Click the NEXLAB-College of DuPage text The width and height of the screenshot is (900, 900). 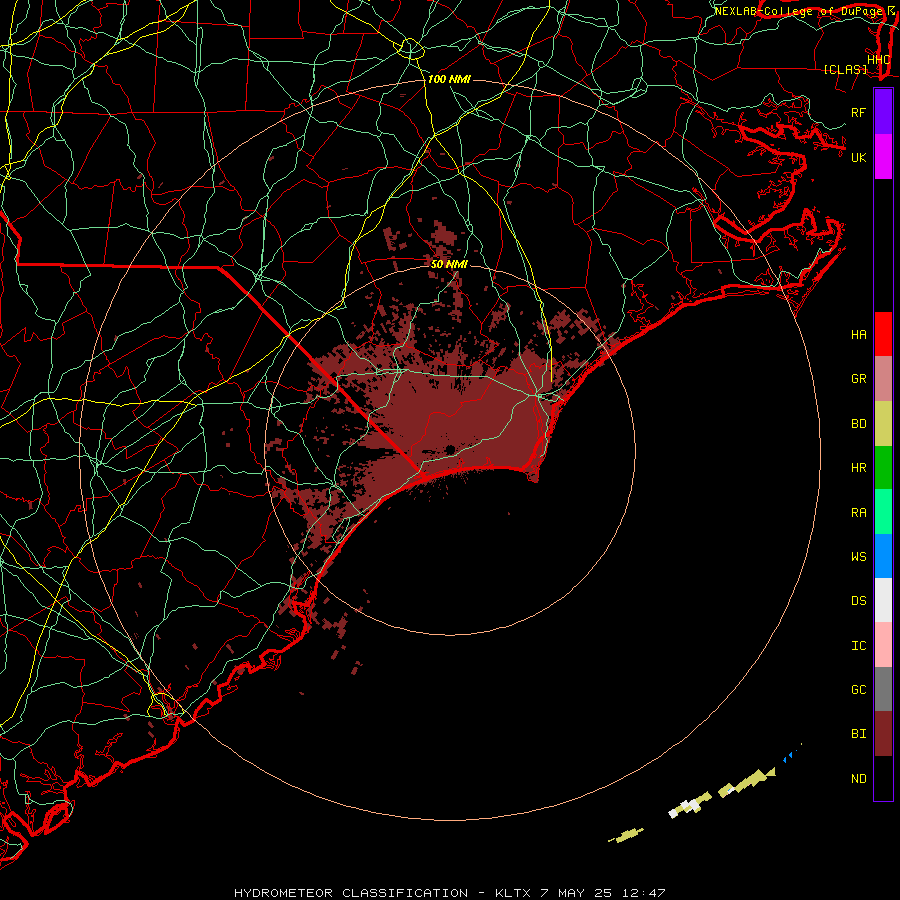(x=798, y=11)
